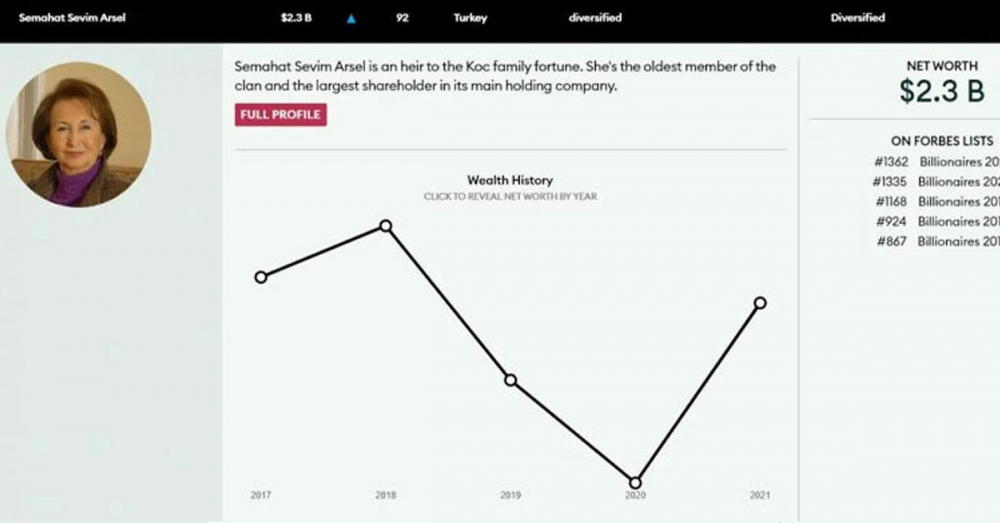1000x523 pixels.
Task: Click the Wealth History chart title
Action: [510, 180]
